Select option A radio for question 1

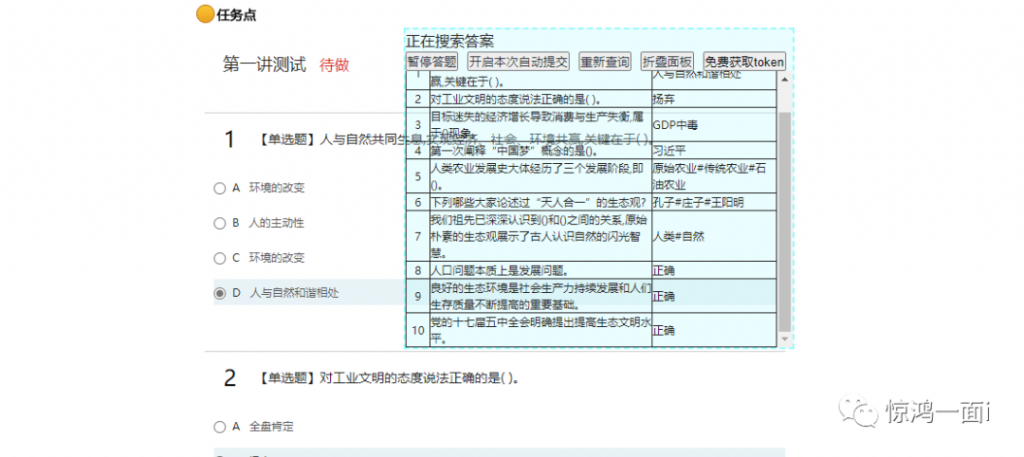(x=219, y=187)
